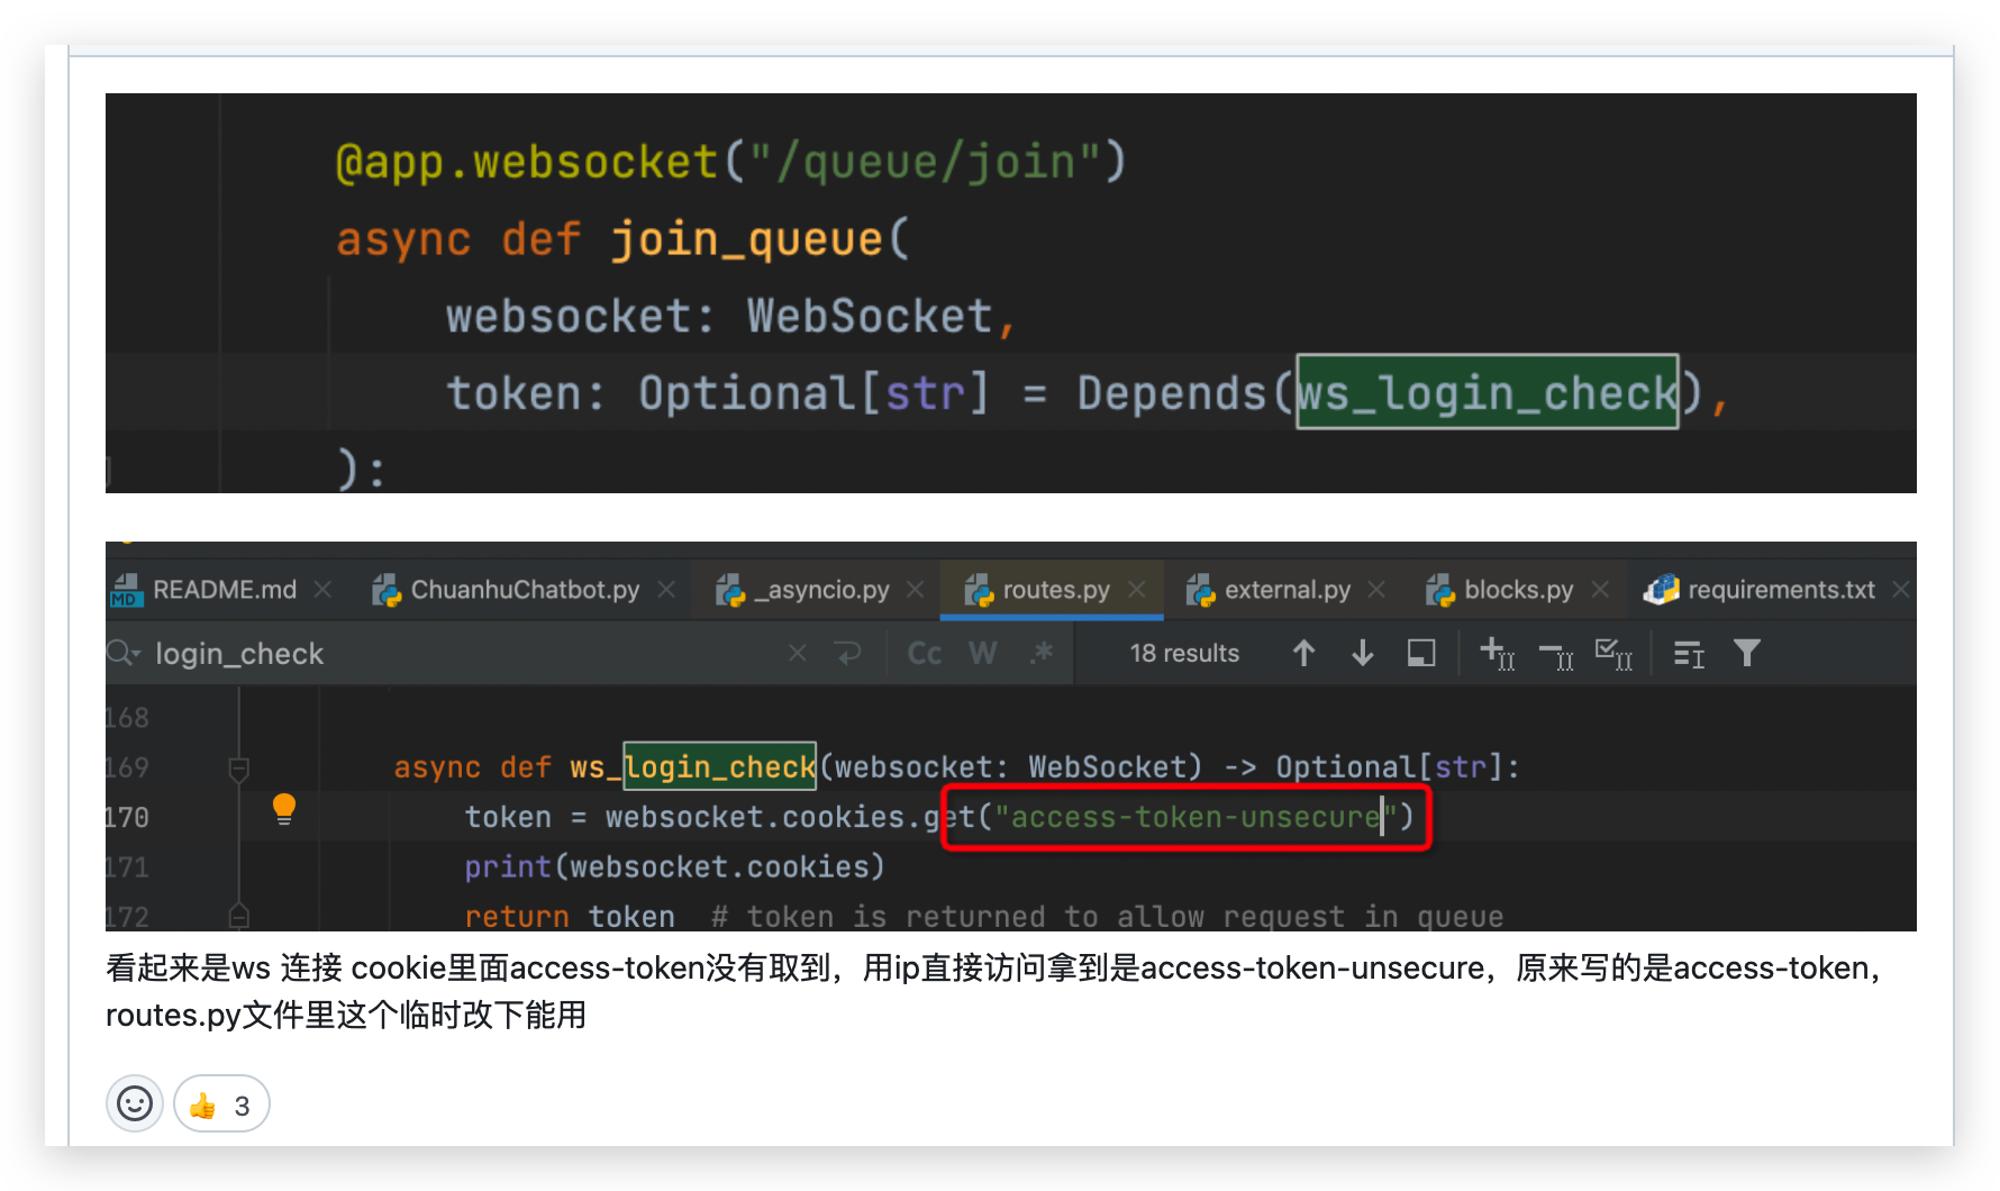Close the ChuanhuChatbot.py tab
This screenshot has width=2000, height=1191.
pyautogui.click(x=666, y=590)
